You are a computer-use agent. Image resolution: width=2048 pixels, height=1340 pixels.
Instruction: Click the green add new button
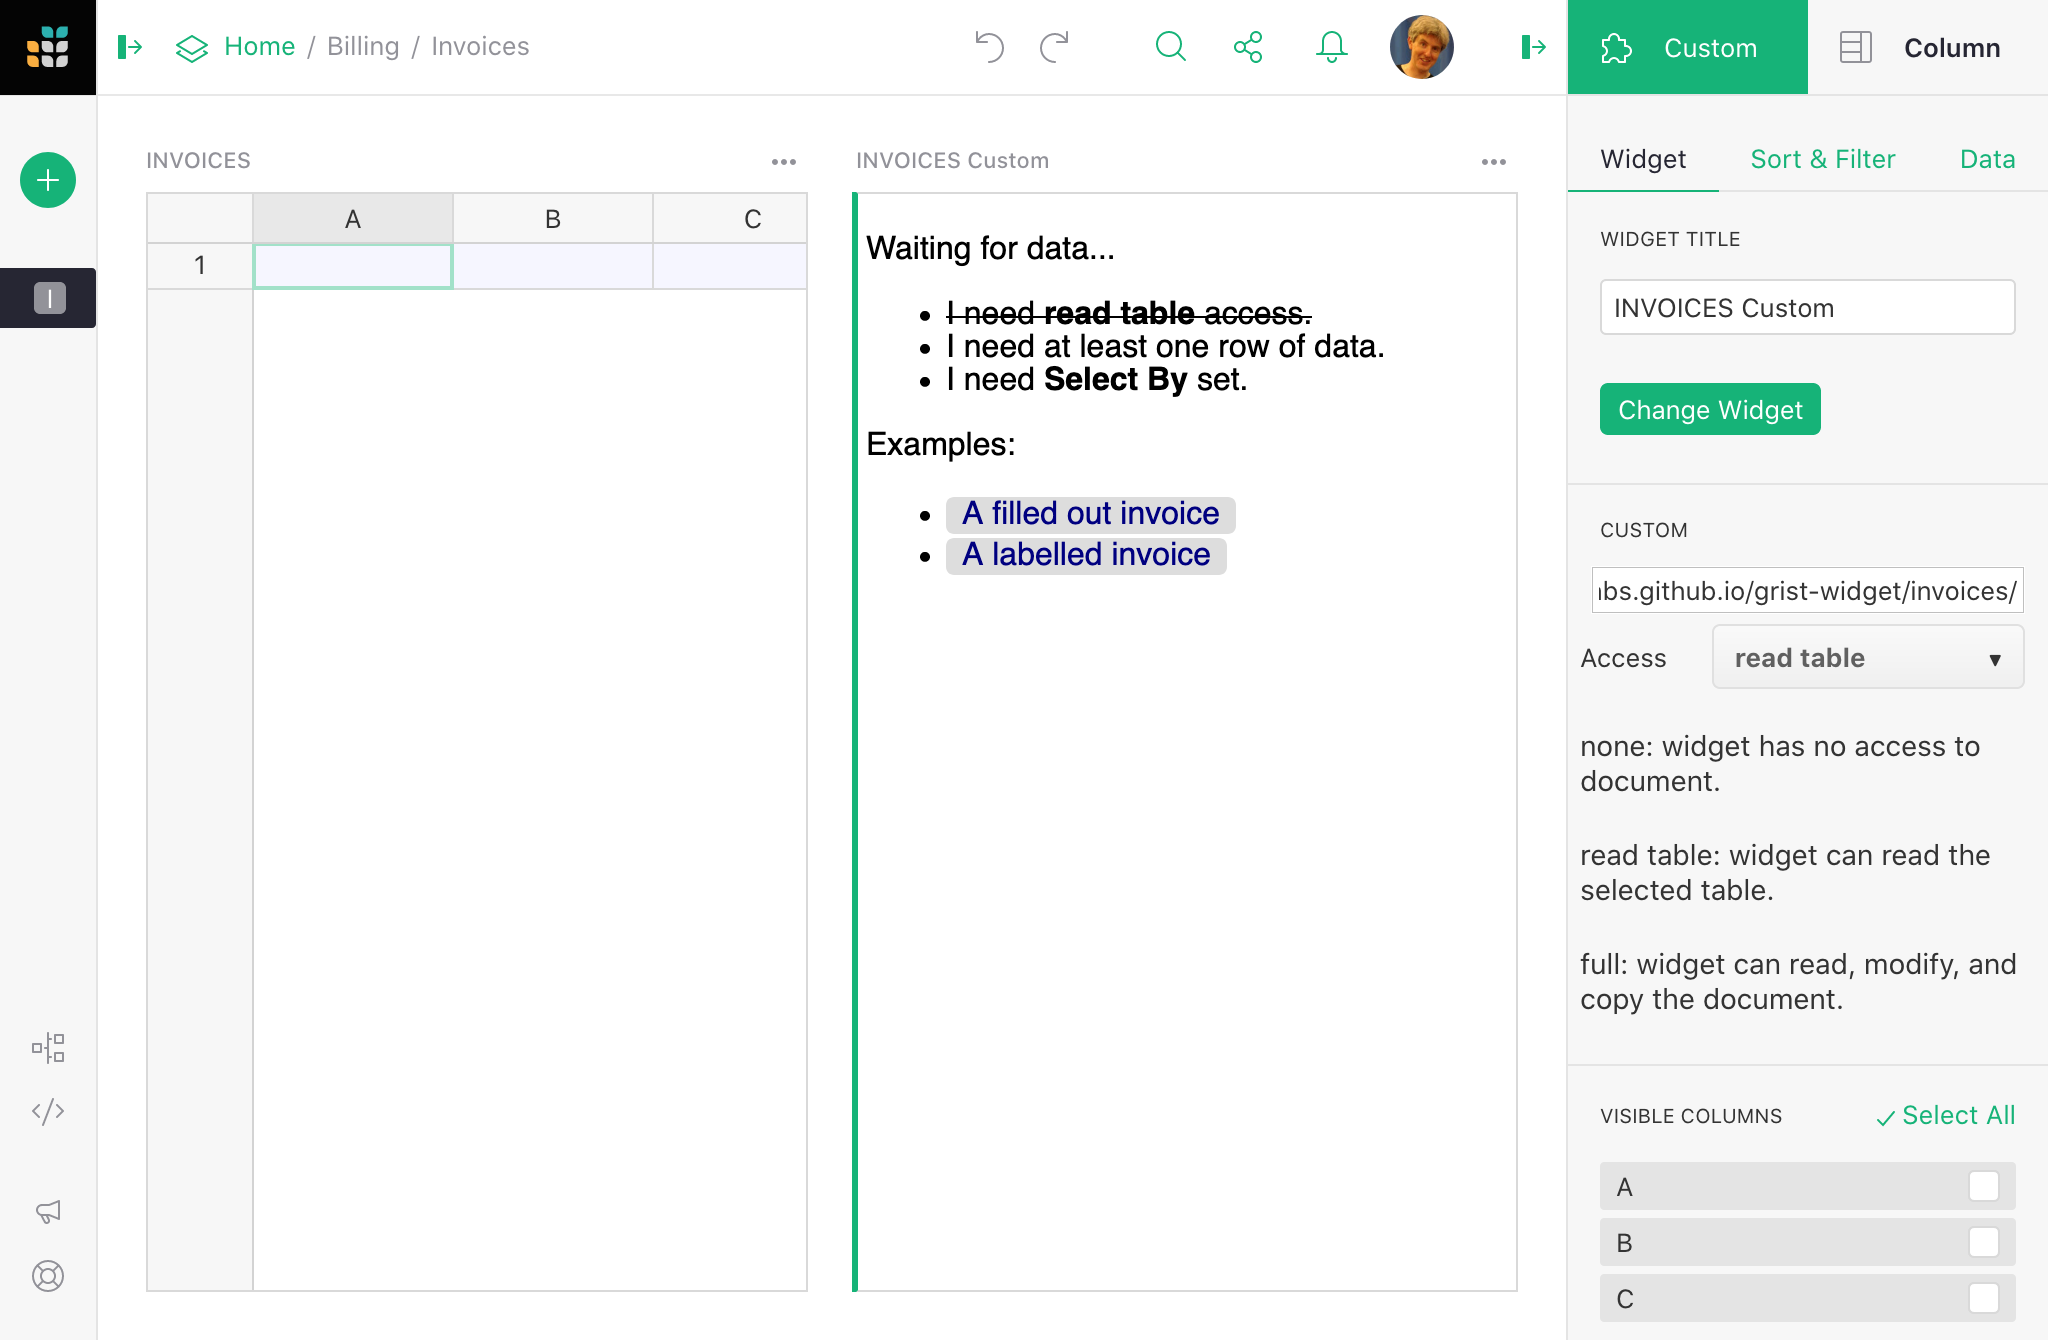(x=48, y=180)
